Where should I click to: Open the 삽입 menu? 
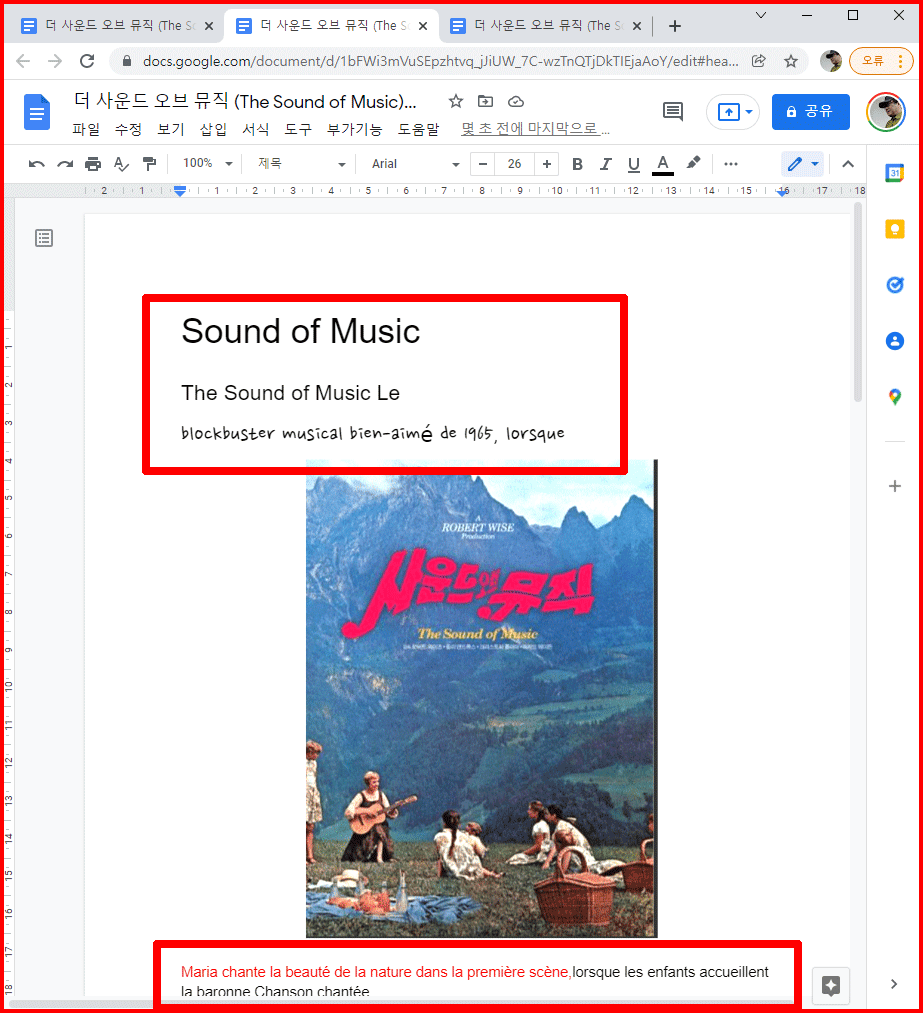[213, 129]
